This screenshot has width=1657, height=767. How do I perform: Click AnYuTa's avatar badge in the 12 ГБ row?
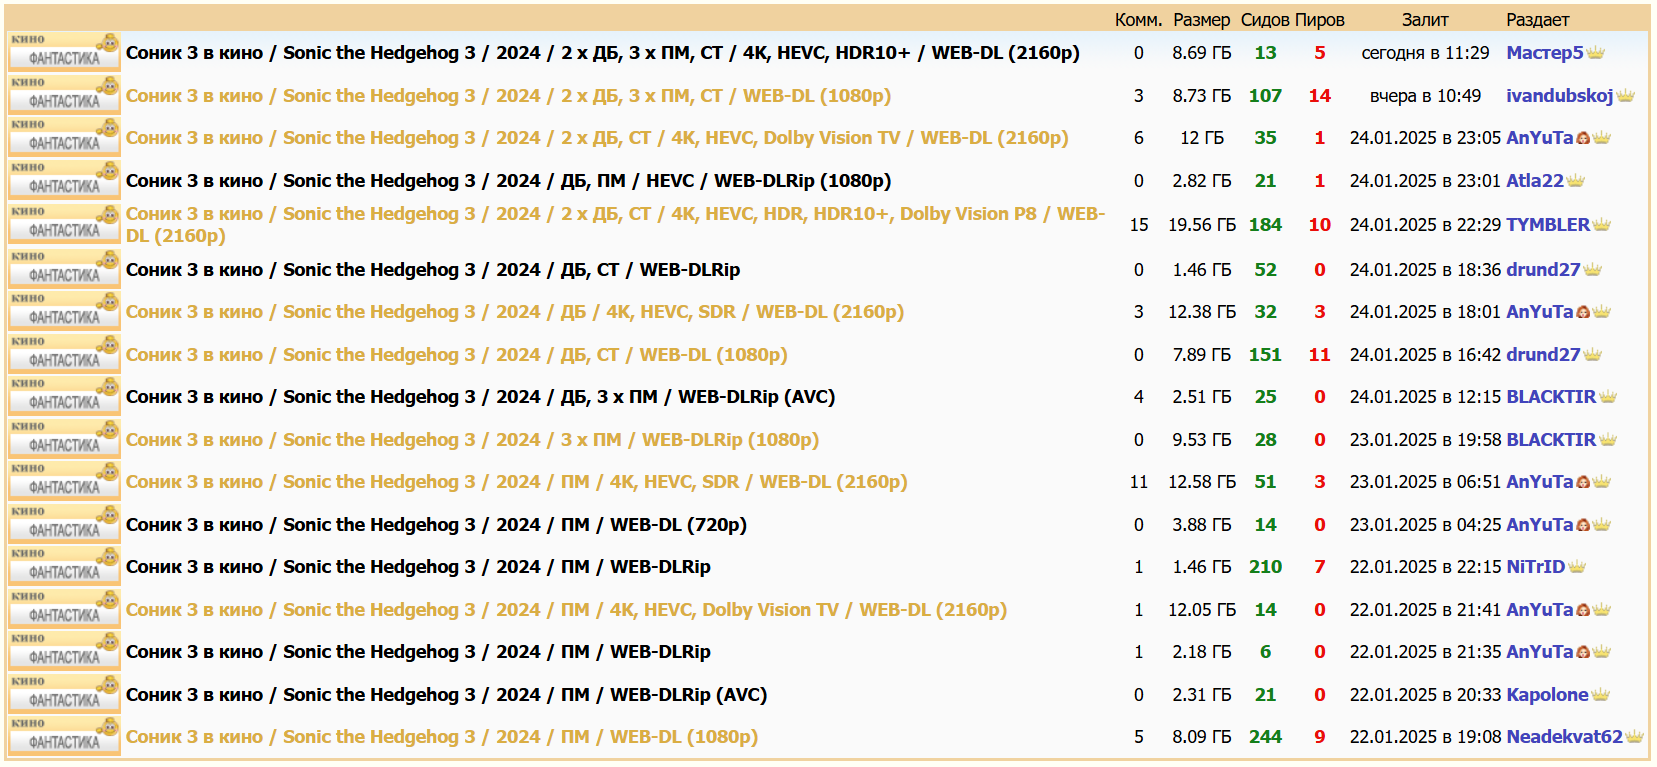1583,138
